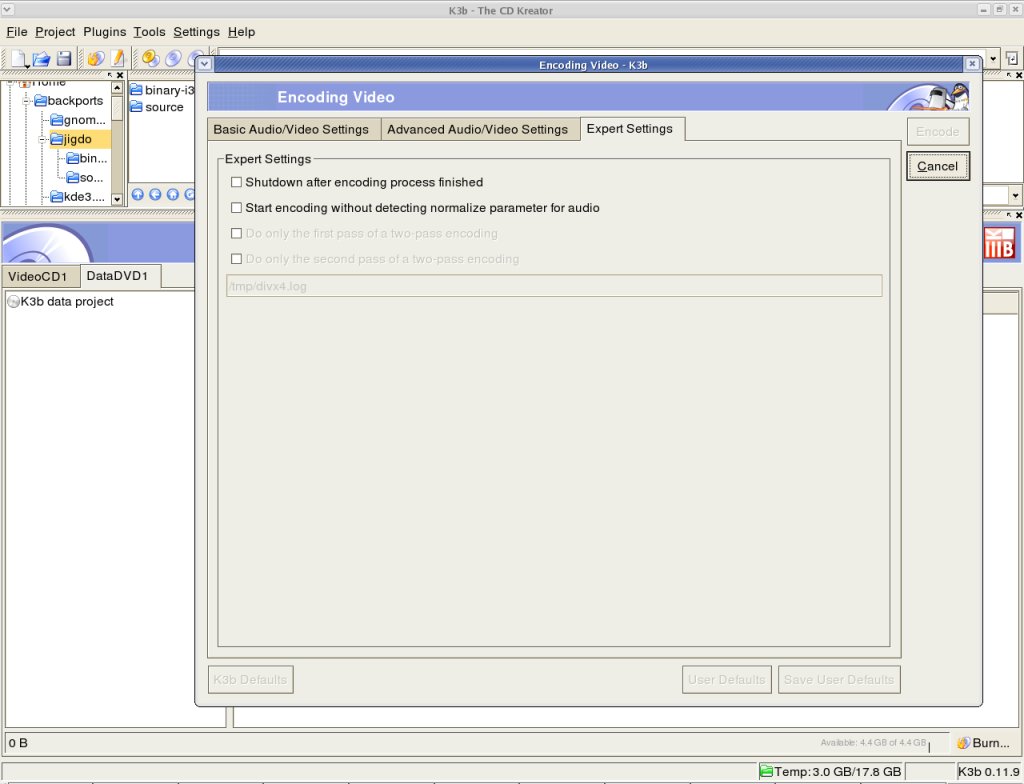Open a project via the folder icon
Viewport: 1024px width, 784px height.
pos(41,59)
